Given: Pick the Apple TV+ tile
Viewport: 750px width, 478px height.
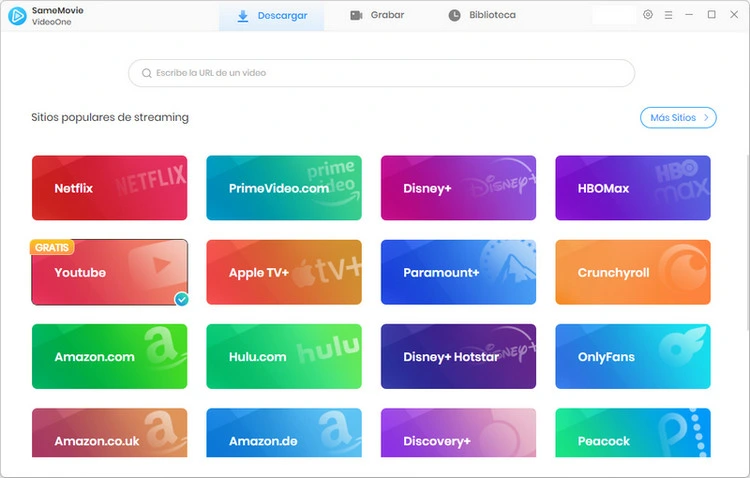Looking at the screenshot, I should [x=284, y=272].
